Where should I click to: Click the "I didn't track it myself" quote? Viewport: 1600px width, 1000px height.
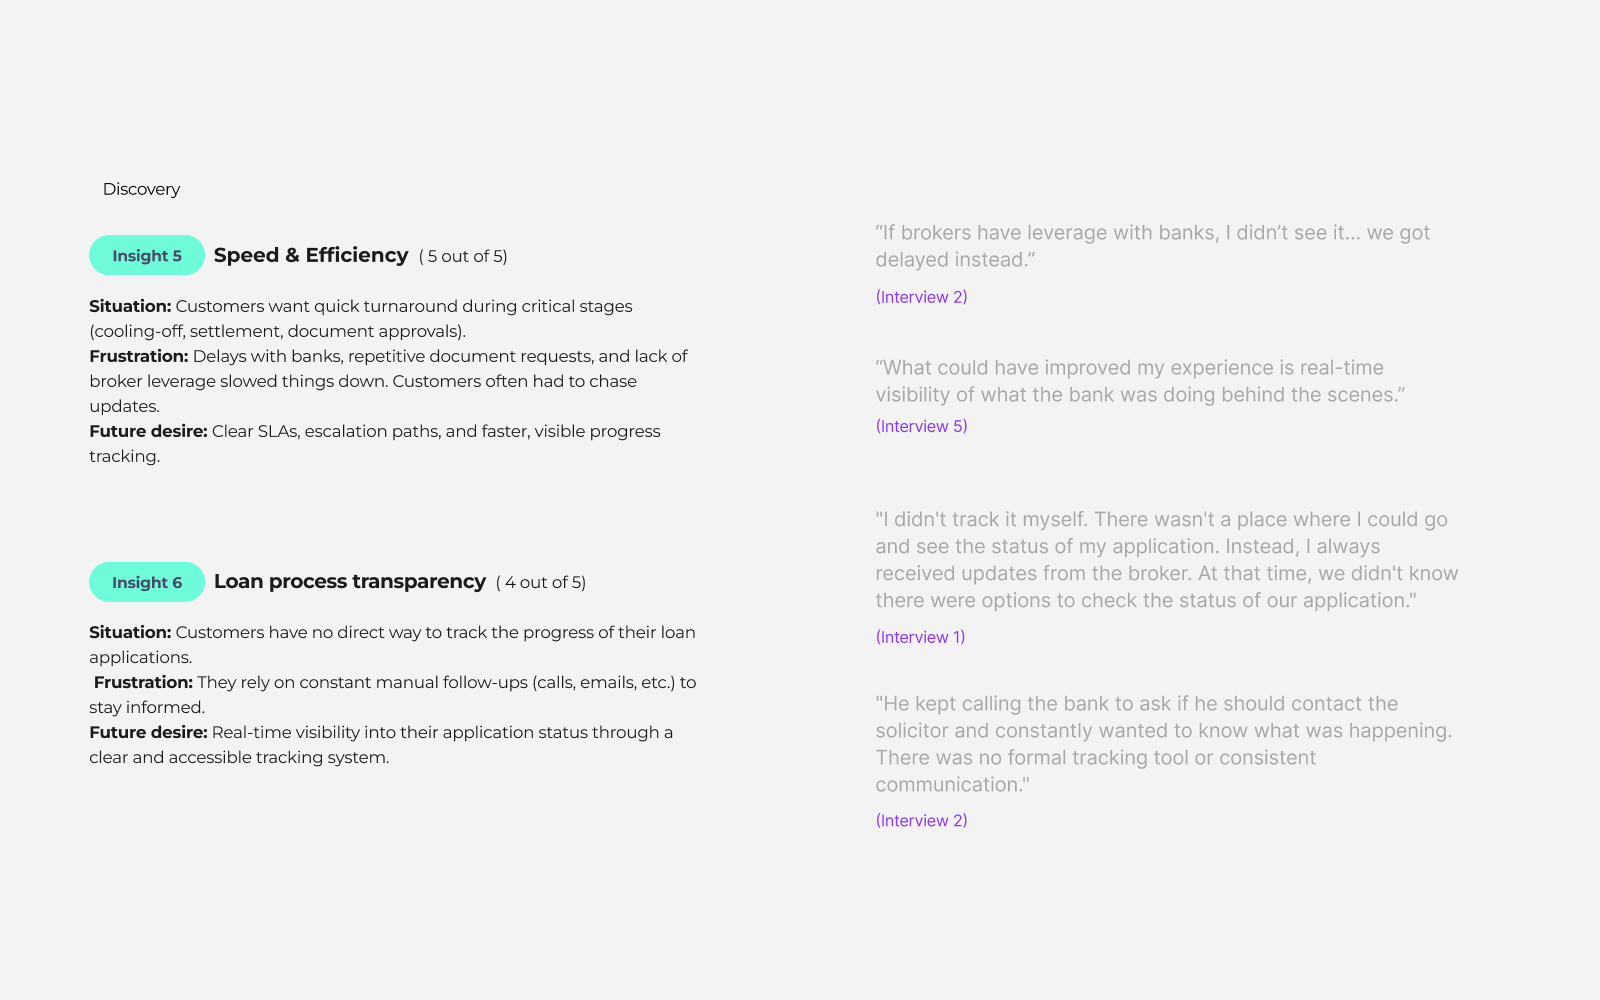tap(1166, 560)
